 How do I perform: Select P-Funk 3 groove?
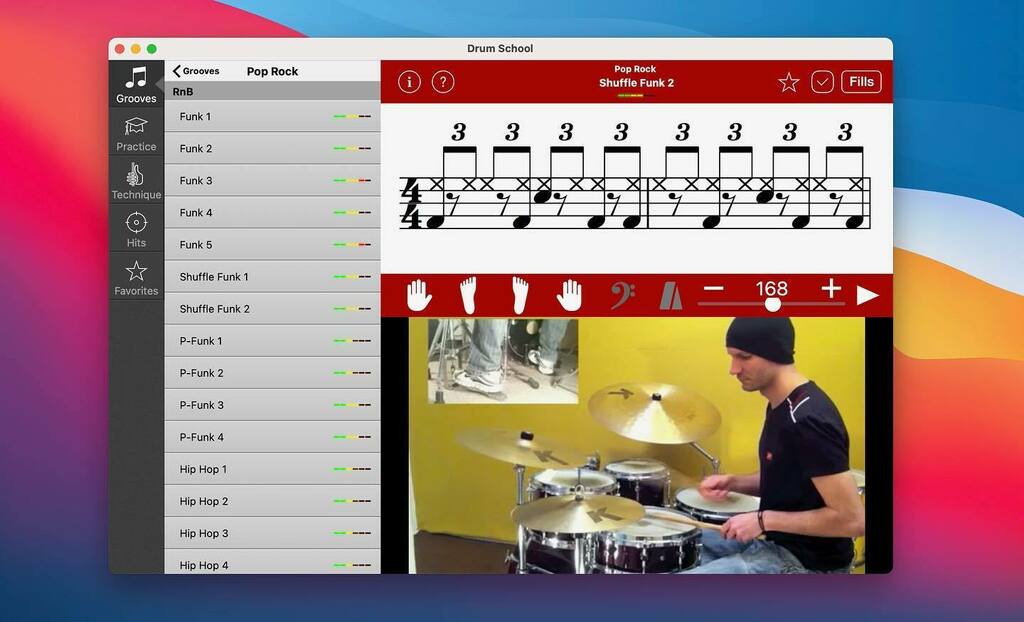[272, 404]
